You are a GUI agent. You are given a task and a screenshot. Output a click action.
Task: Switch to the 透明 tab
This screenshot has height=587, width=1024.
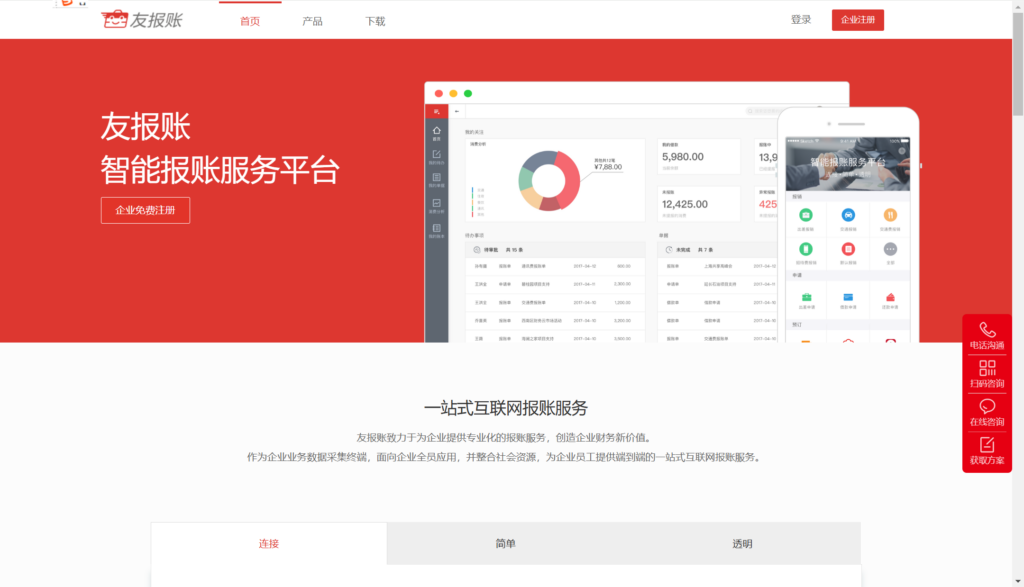[x=742, y=544]
